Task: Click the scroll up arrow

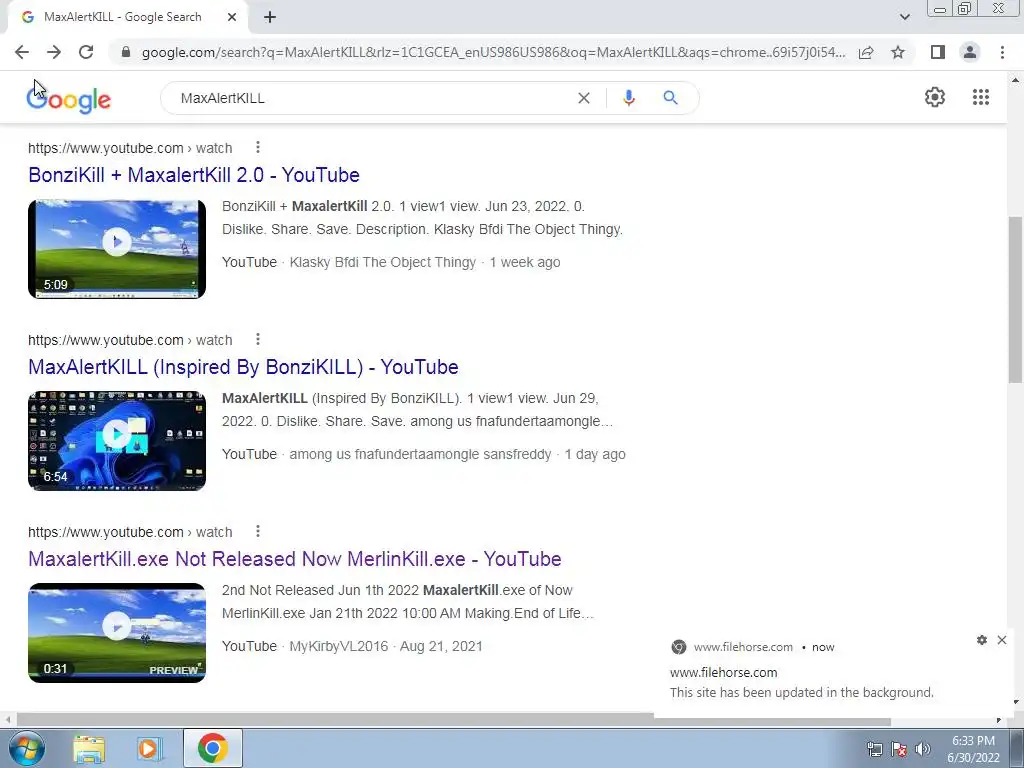Action: click(1015, 80)
